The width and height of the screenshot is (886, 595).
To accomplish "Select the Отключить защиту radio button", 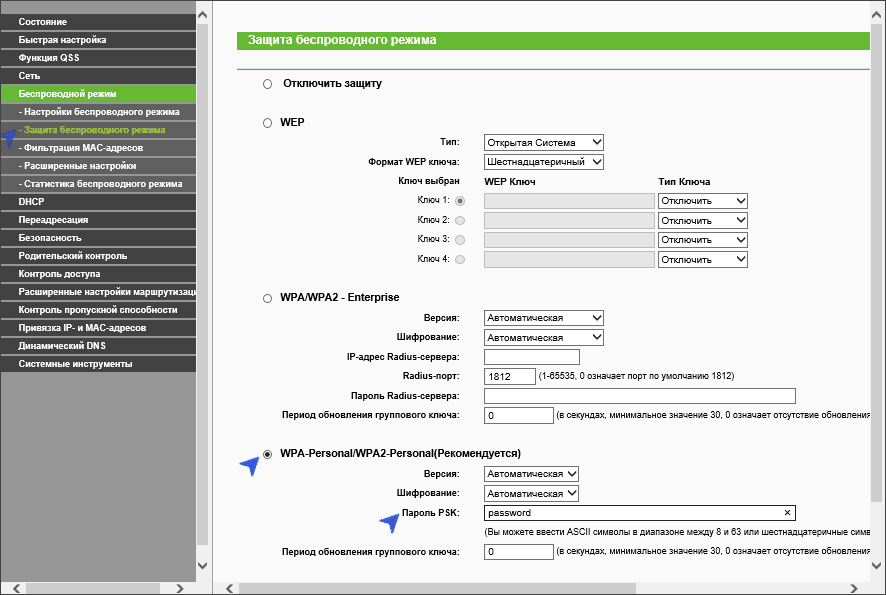I will click(x=267, y=84).
